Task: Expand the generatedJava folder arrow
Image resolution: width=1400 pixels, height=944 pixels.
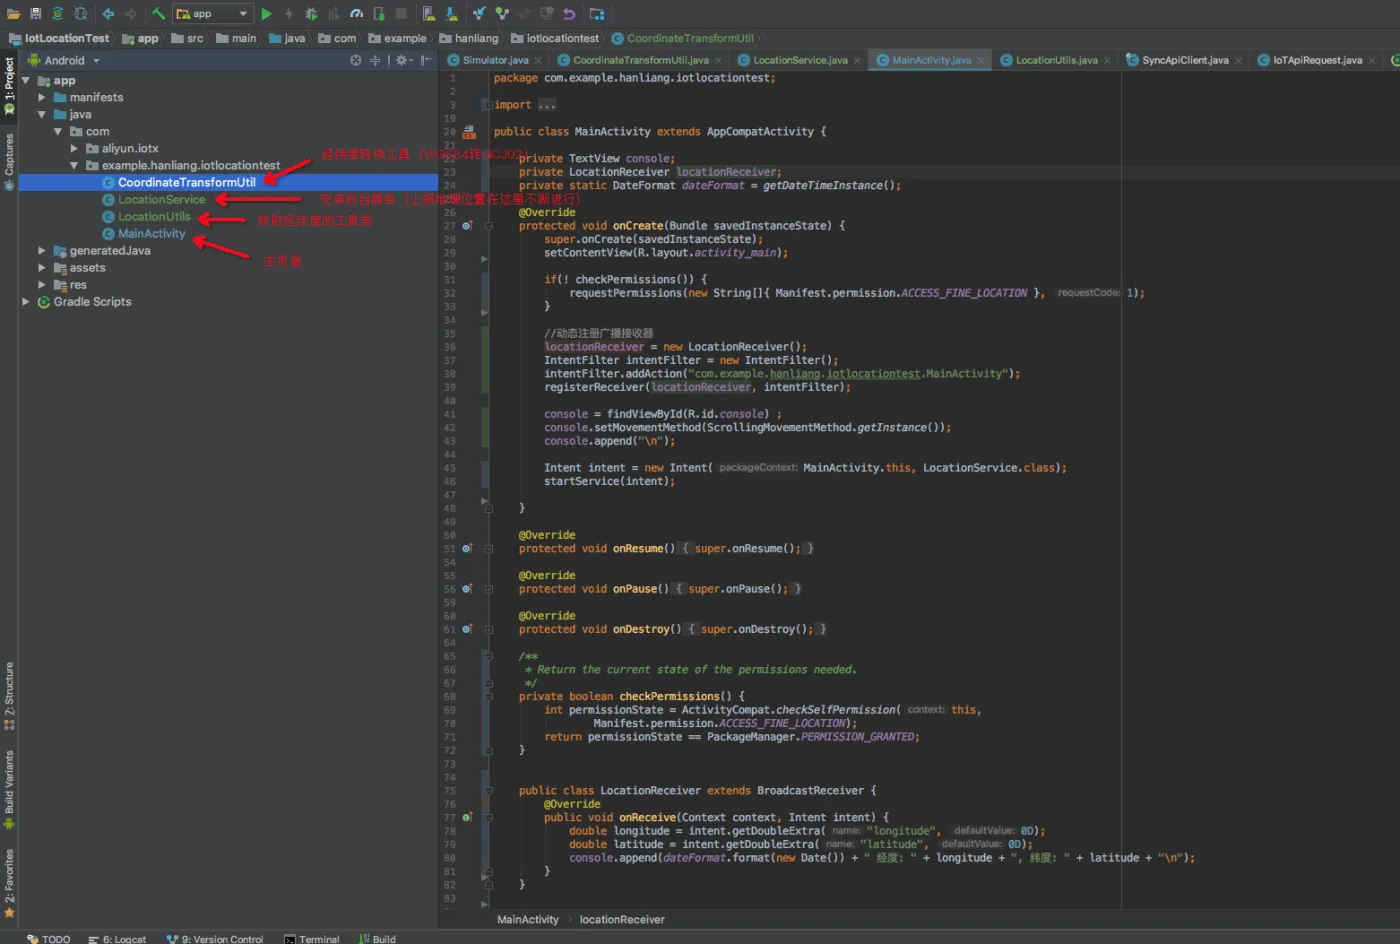Action: [42, 251]
